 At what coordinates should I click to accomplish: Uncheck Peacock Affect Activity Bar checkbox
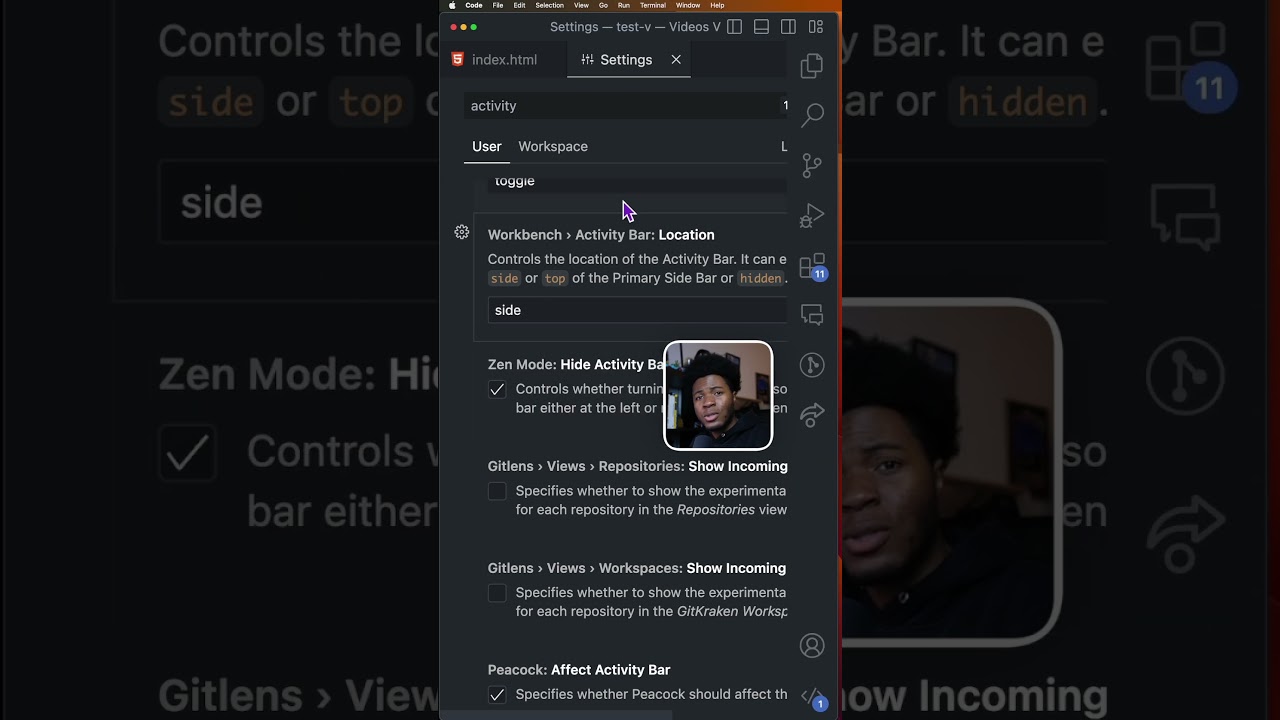497,694
